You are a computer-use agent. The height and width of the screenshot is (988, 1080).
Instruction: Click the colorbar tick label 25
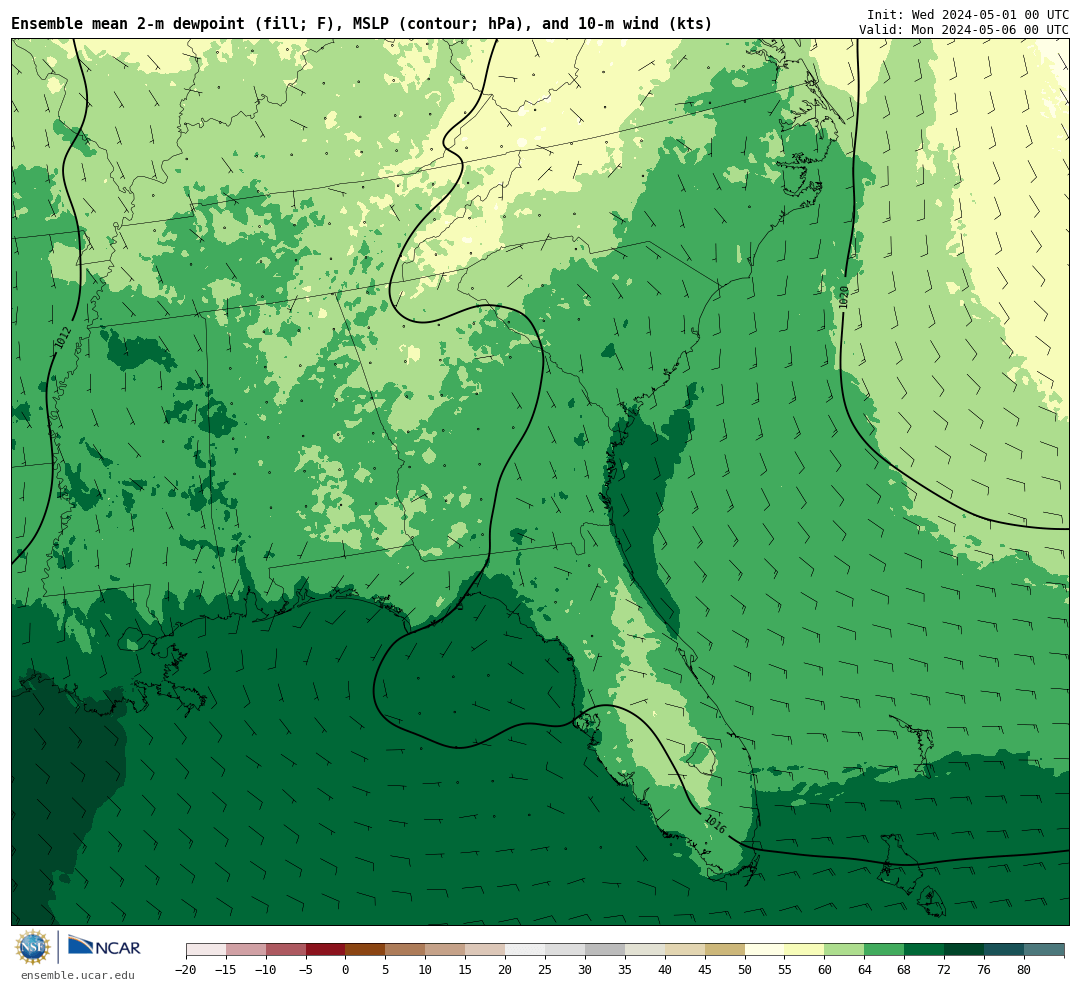(x=546, y=970)
